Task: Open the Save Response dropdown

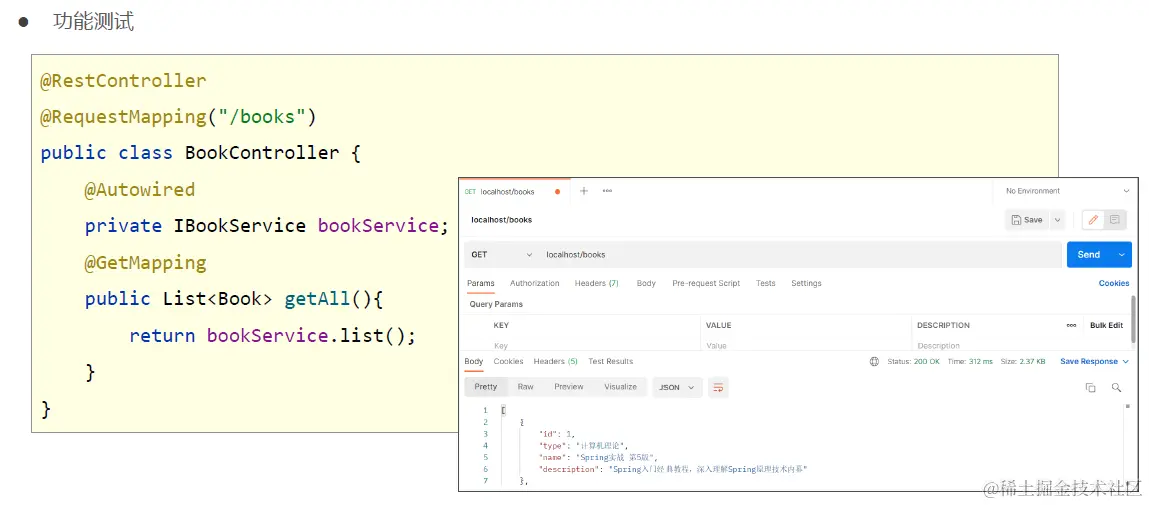Action: (x=1094, y=361)
